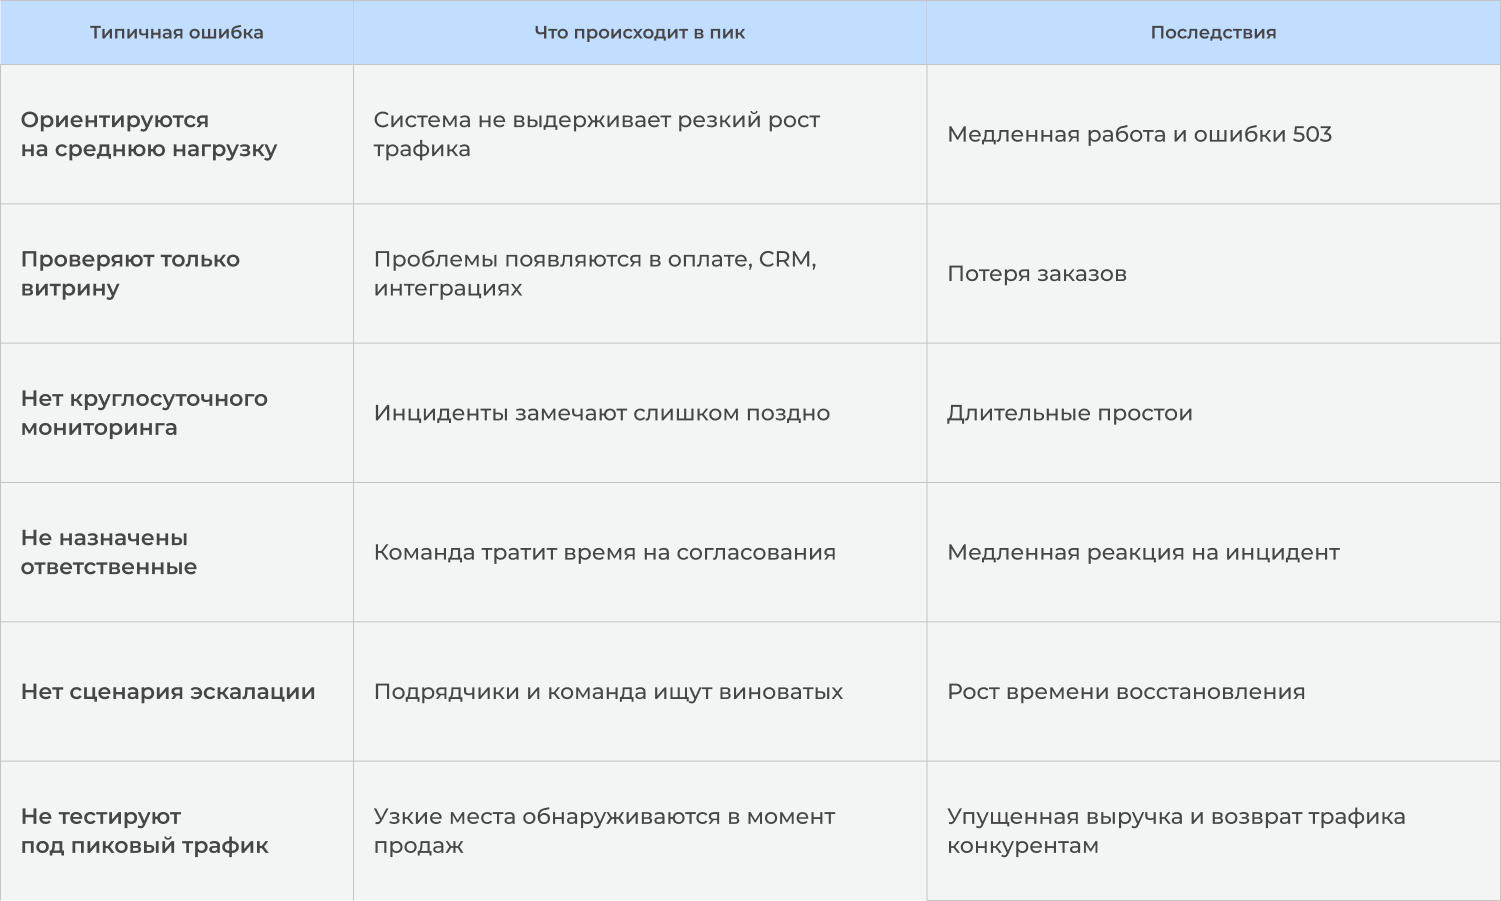The width and height of the screenshot is (1501, 901).
Task: Select 'Медленная реакция на инцидент' cell
Action: coord(1213,552)
